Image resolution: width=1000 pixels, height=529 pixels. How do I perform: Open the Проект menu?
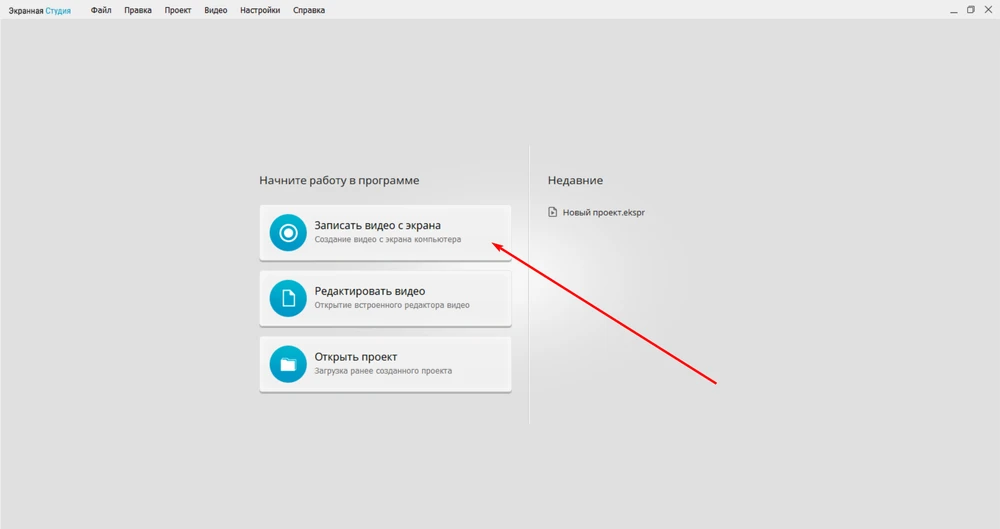click(x=178, y=10)
